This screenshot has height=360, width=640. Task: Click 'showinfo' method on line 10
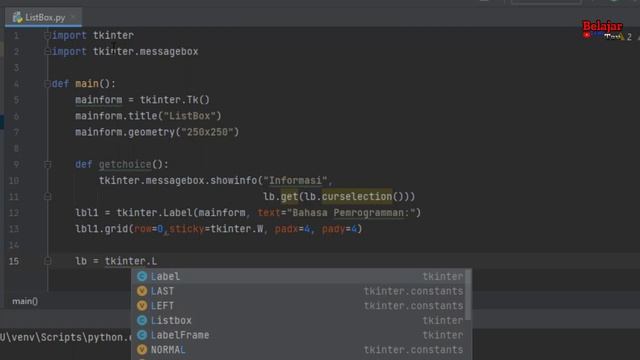click(x=234, y=180)
